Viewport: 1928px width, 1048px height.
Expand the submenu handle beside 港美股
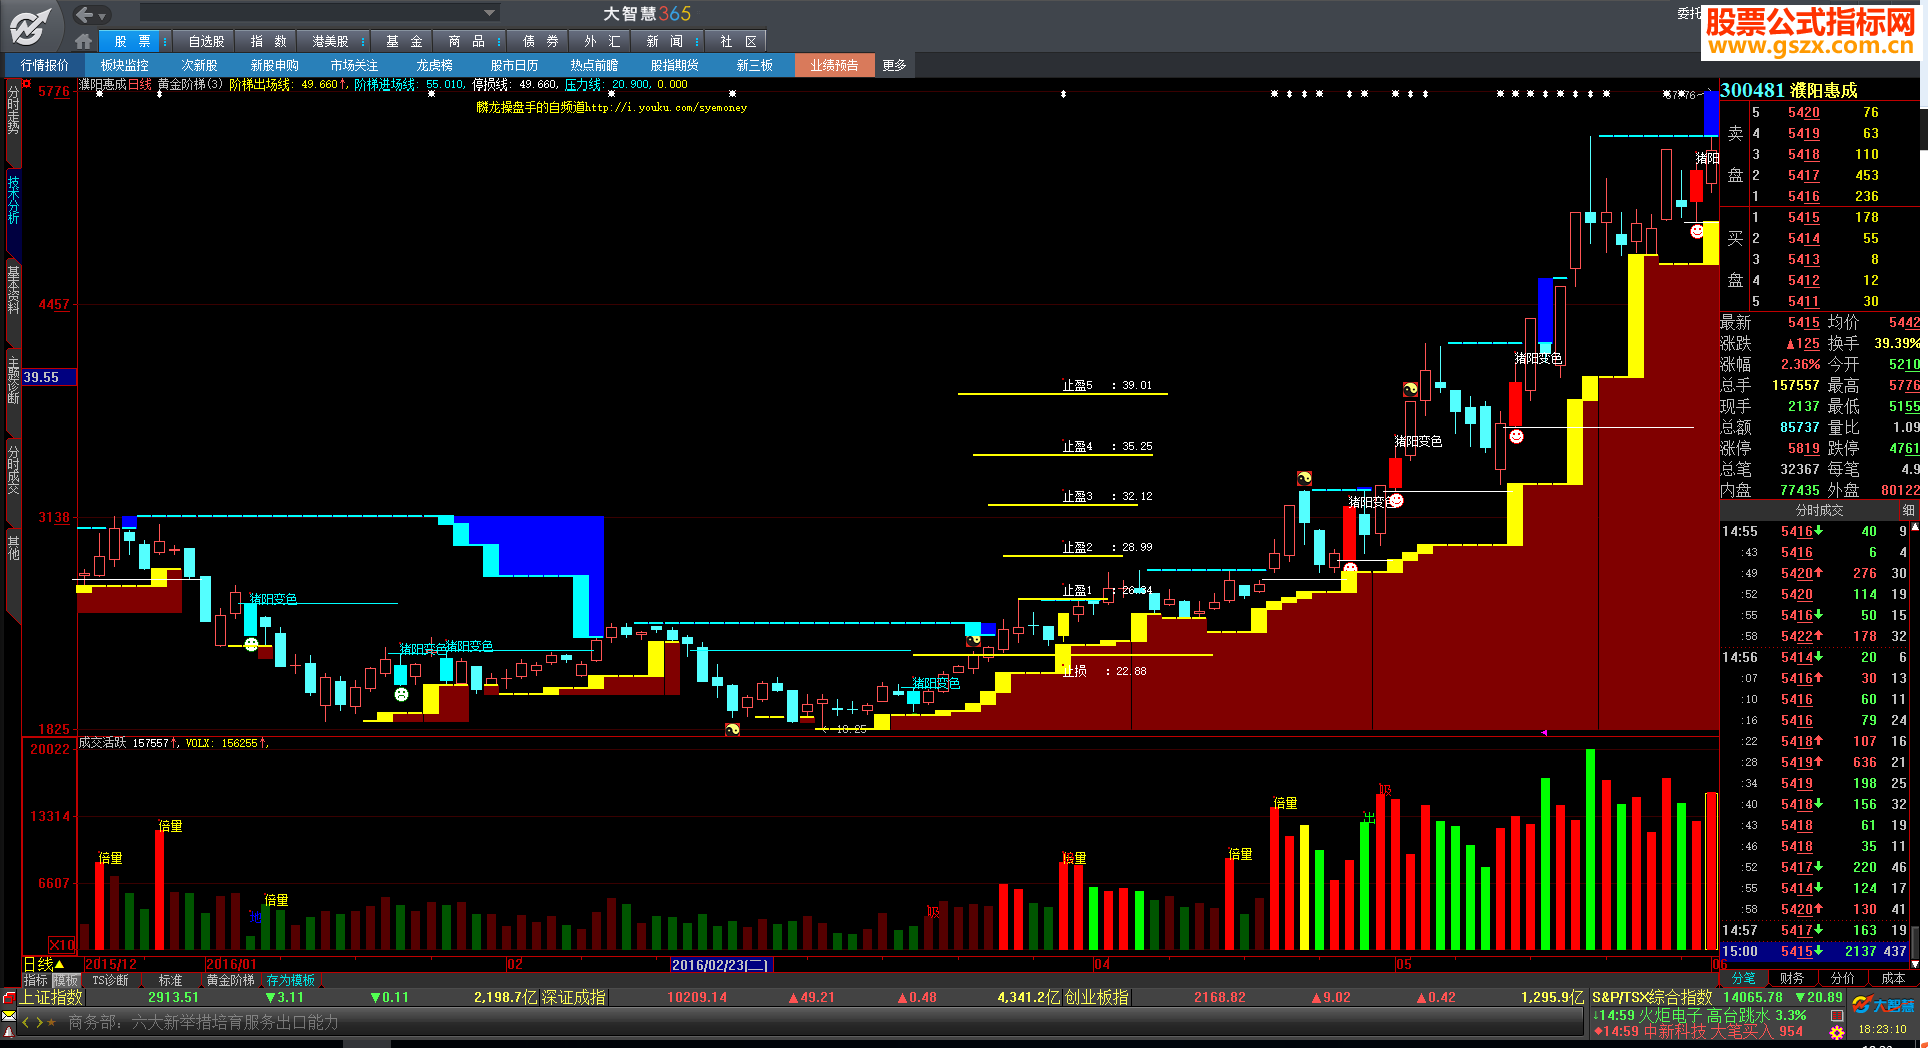click(365, 41)
